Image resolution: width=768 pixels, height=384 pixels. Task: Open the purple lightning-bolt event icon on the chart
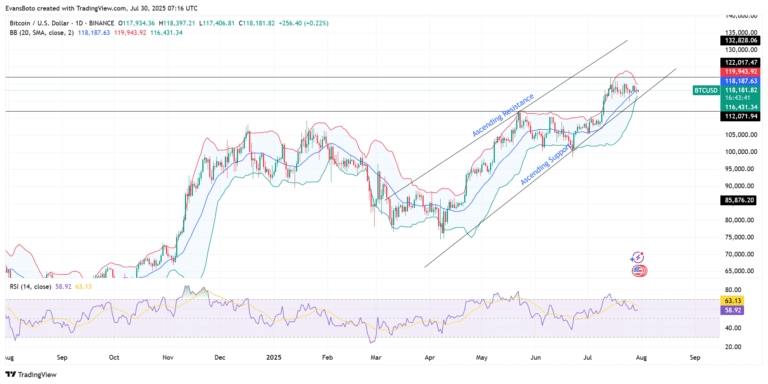[638, 258]
